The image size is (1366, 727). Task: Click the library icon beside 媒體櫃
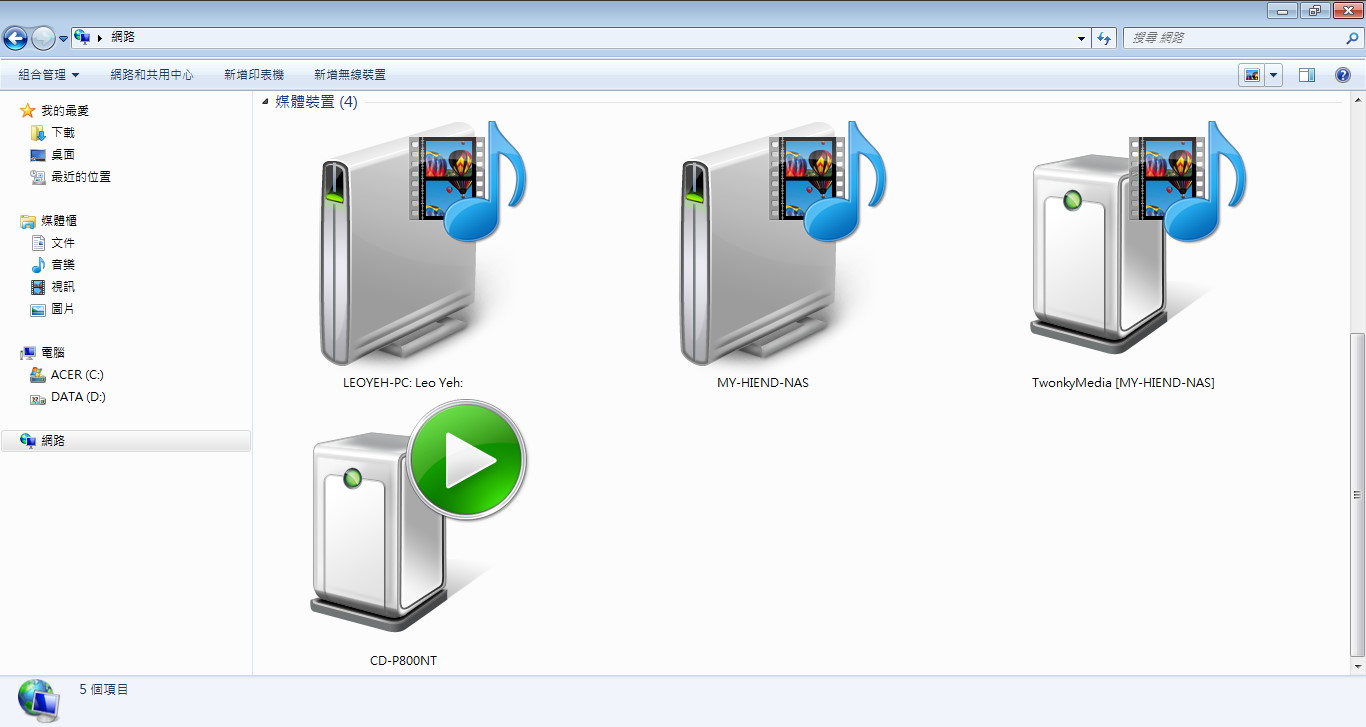coord(28,221)
